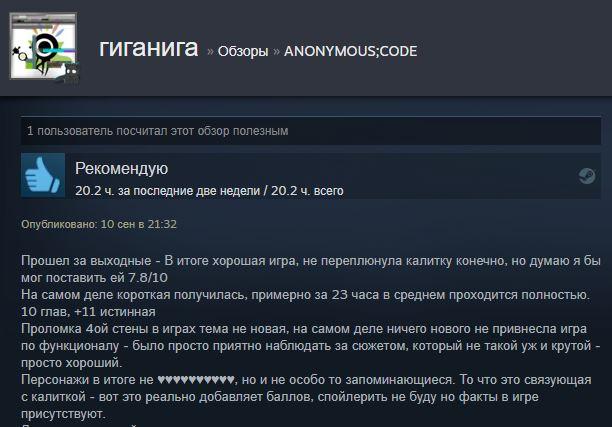The height and width of the screenshot is (427, 612).
Task: Click the 20.2 ч. всего playtime total
Action: pos(307,191)
